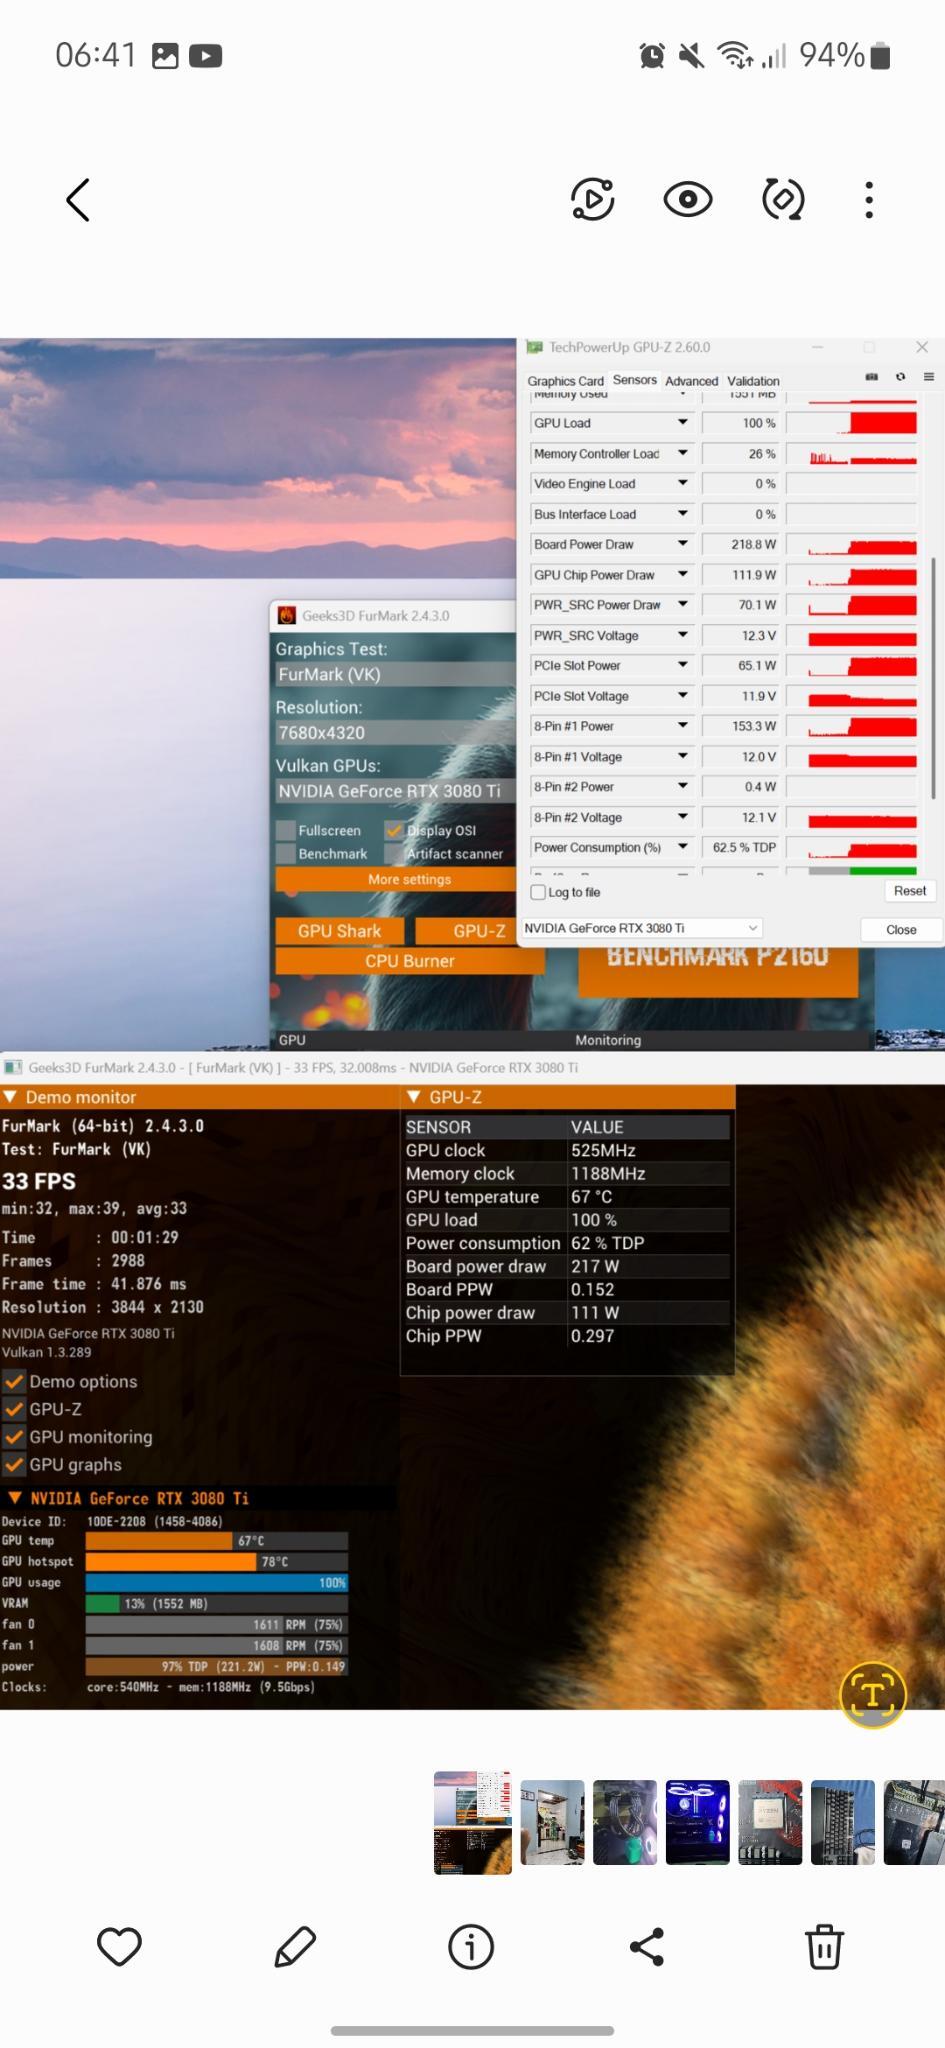945x2048 pixels.
Task: Open the Validation tab
Action: pyautogui.click(x=753, y=381)
